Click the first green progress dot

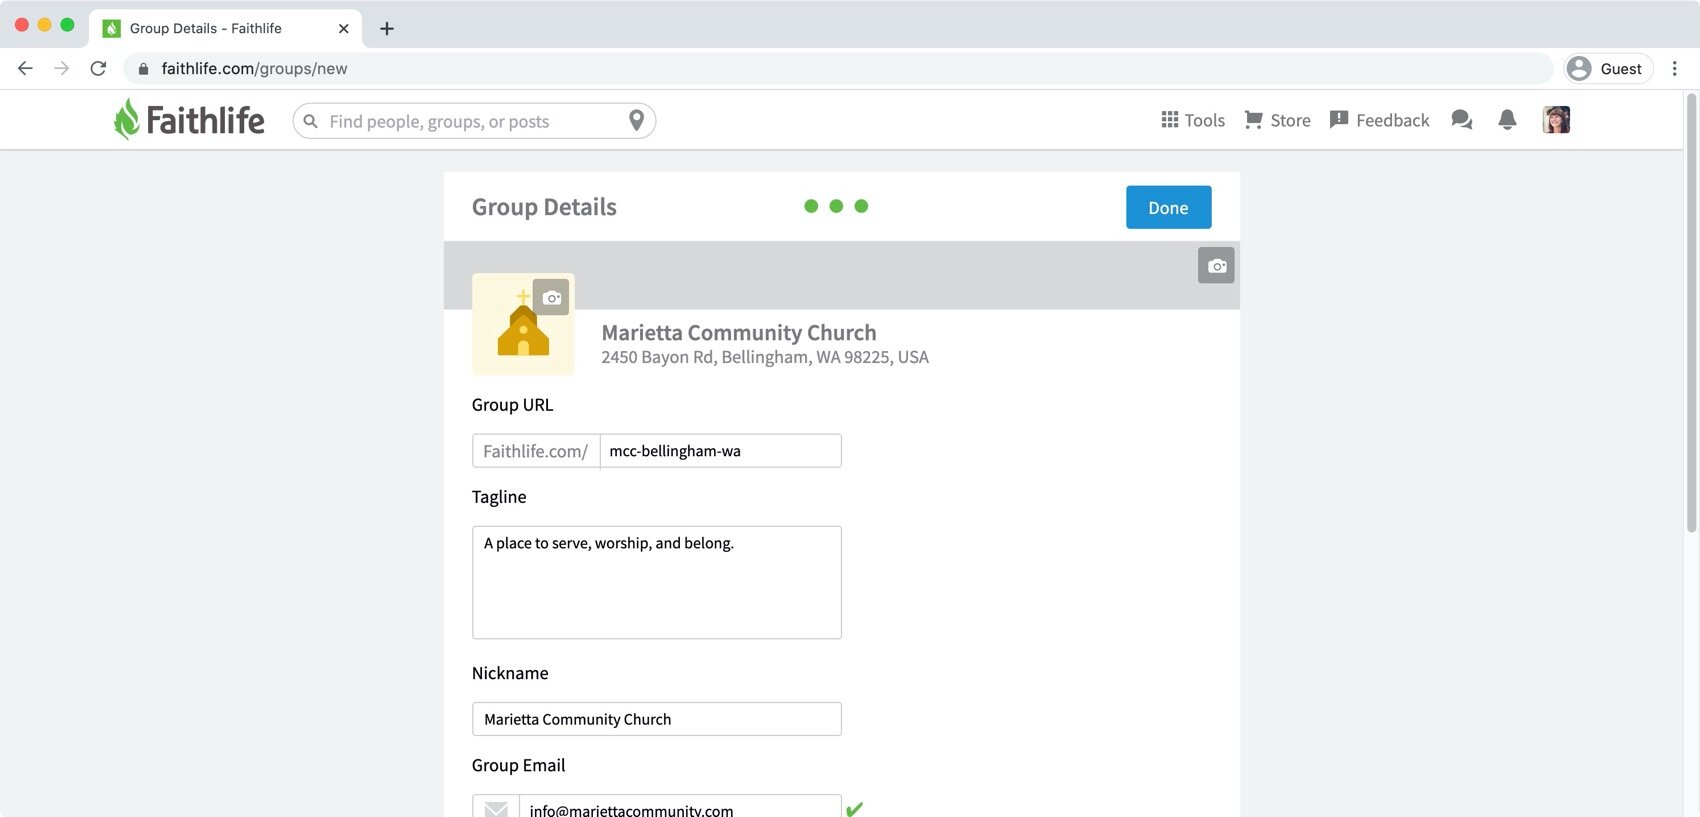pyautogui.click(x=811, y=206)
